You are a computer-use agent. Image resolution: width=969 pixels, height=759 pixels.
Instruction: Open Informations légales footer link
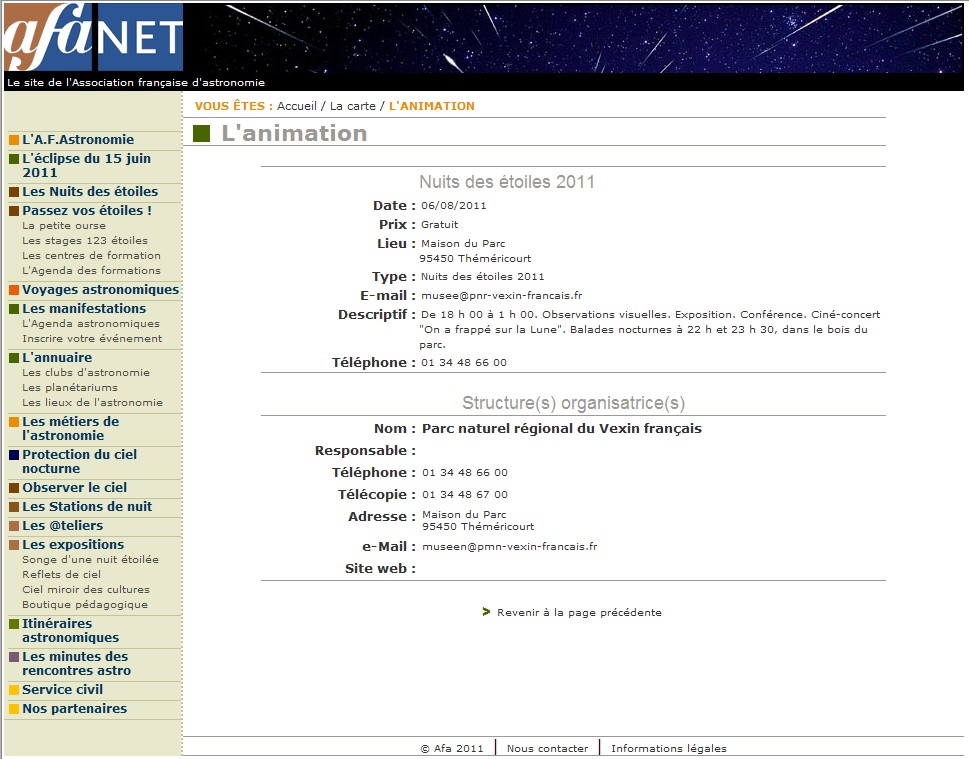tap(669, 748)
